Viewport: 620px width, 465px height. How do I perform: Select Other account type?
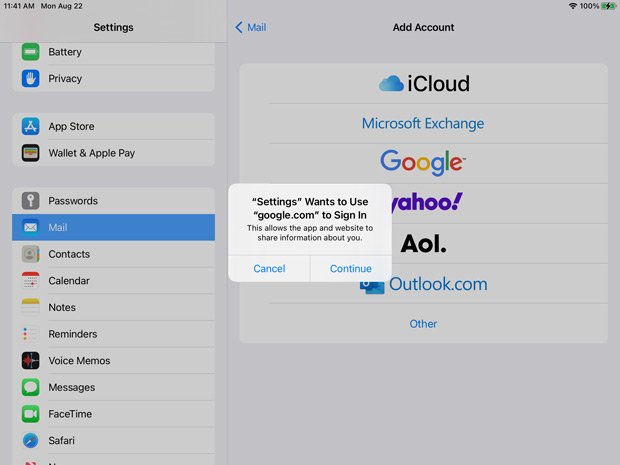tap(423, 323)
